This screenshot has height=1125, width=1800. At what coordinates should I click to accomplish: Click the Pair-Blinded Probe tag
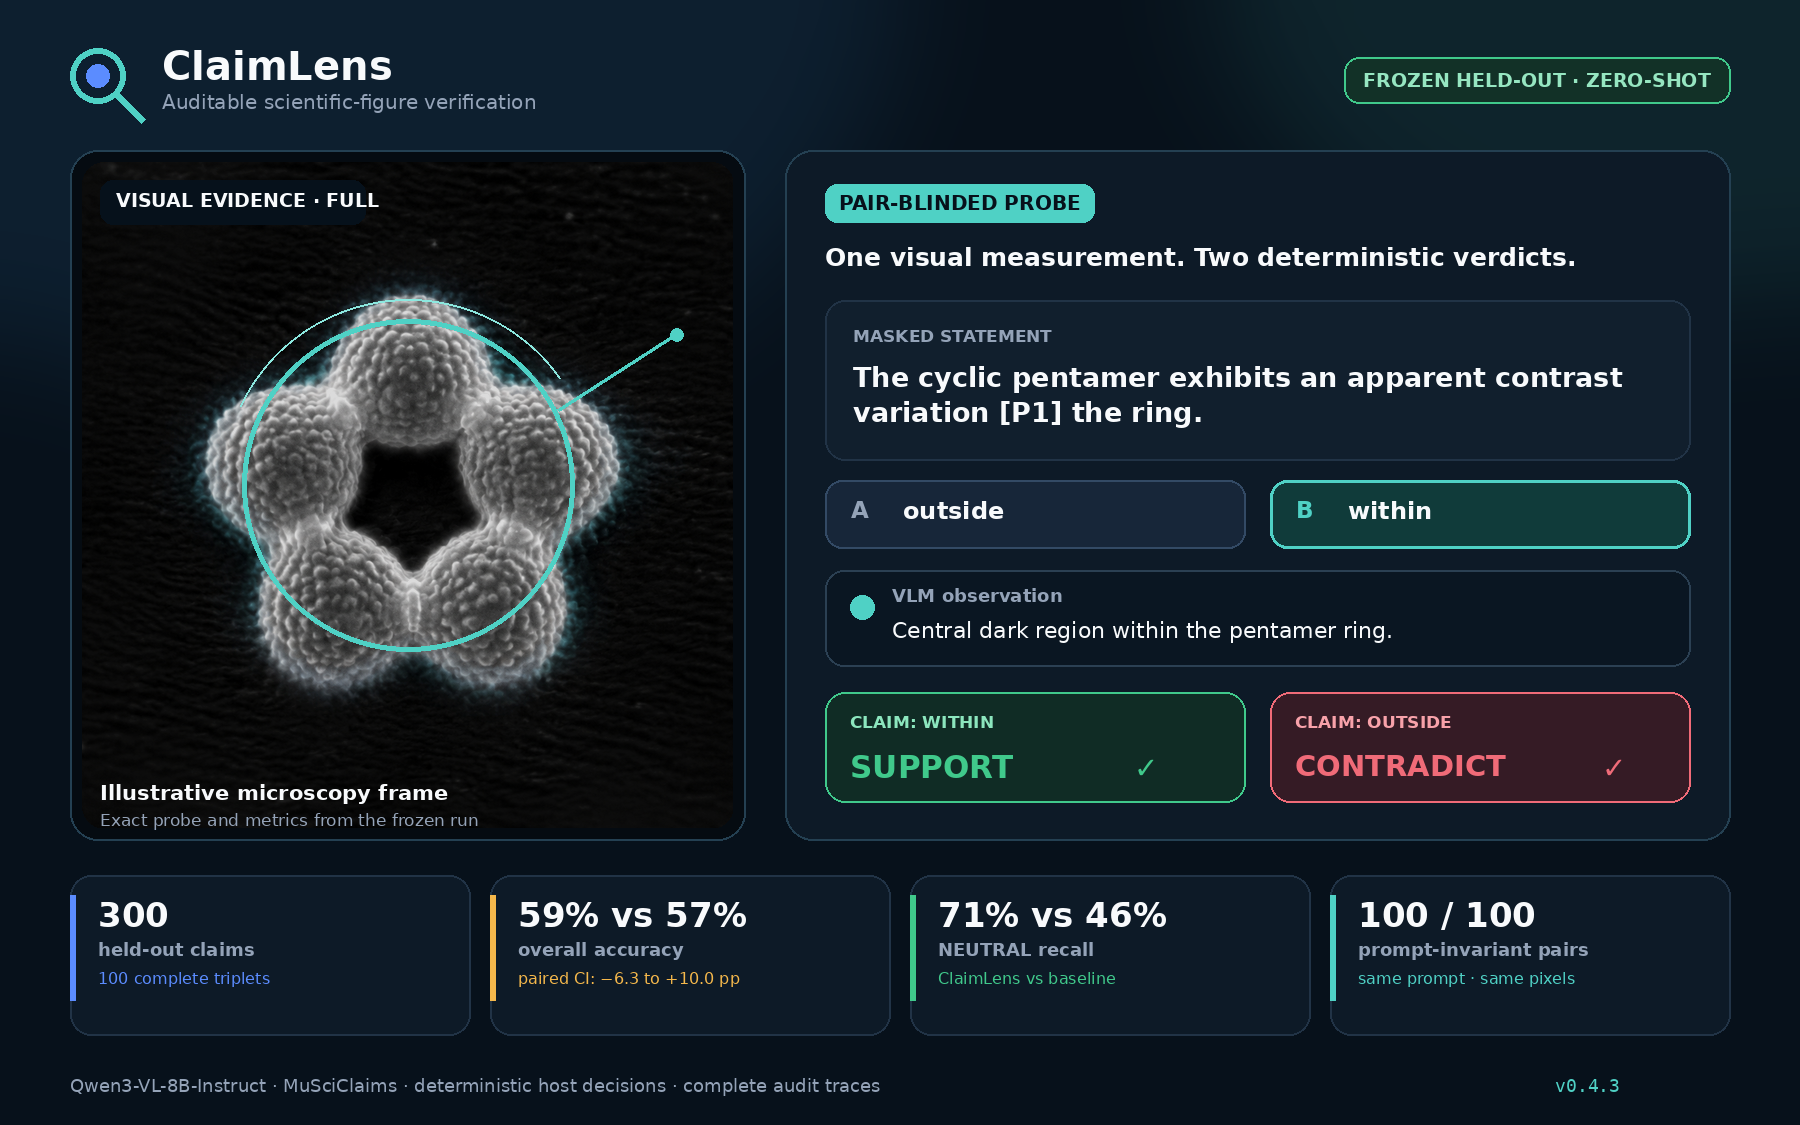tap(960, 203)
